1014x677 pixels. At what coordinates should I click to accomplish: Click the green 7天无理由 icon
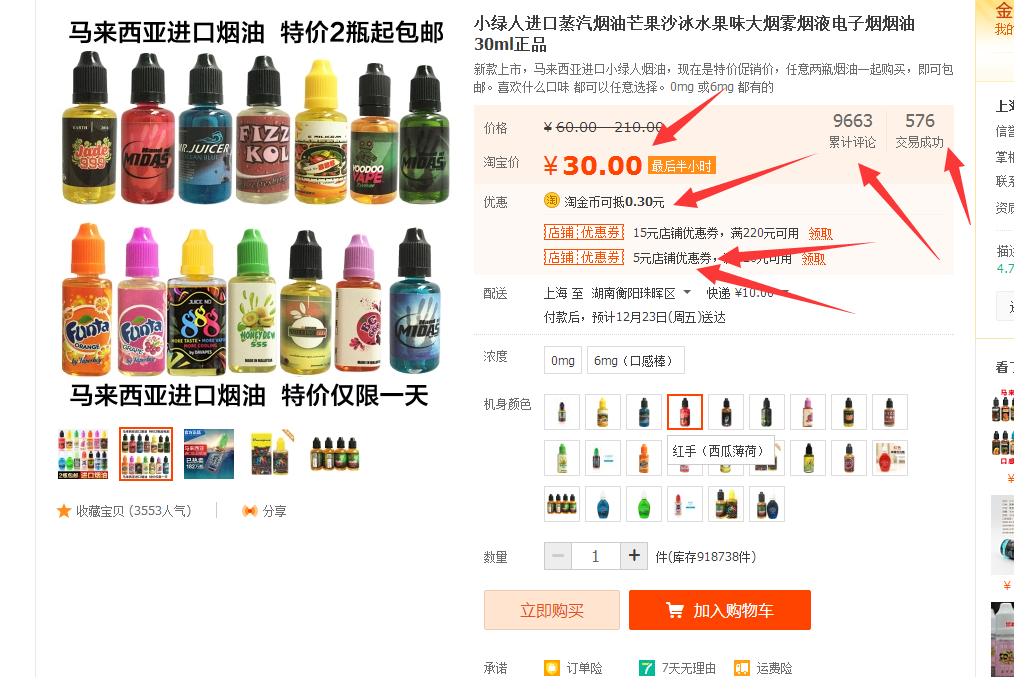click(x=646, y=668)
